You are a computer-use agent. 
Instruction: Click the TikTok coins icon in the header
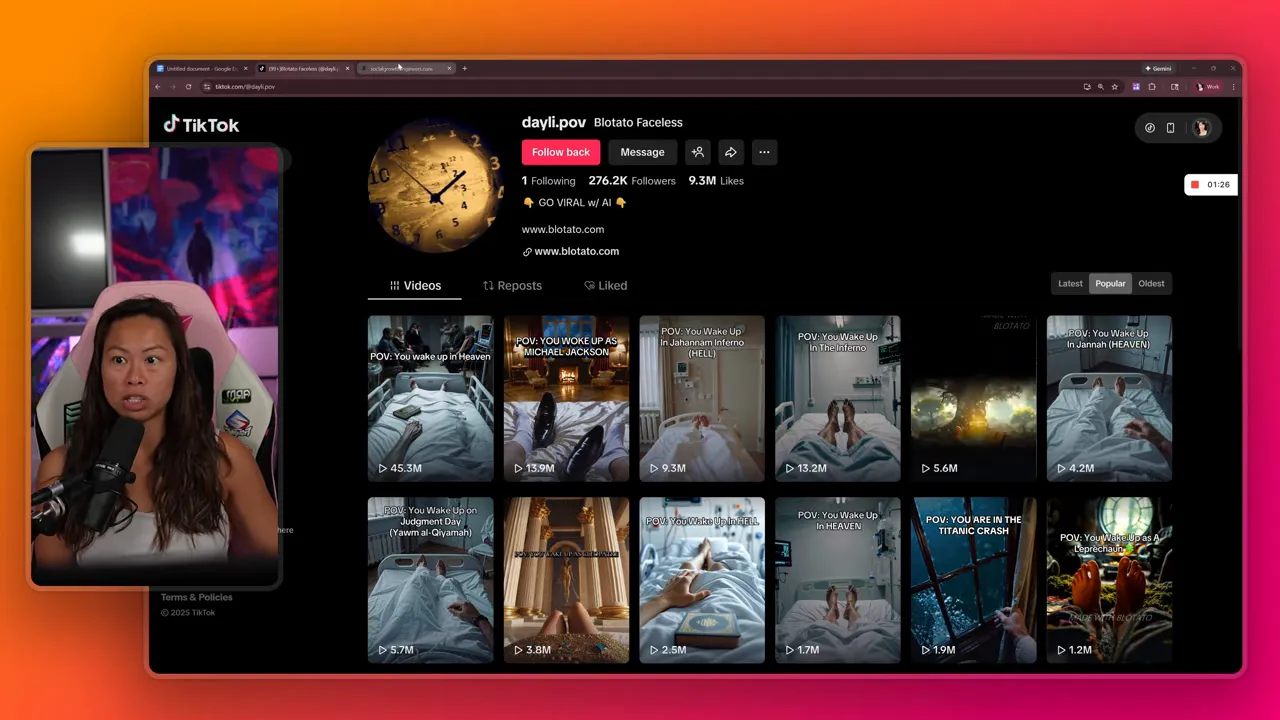1149,128
